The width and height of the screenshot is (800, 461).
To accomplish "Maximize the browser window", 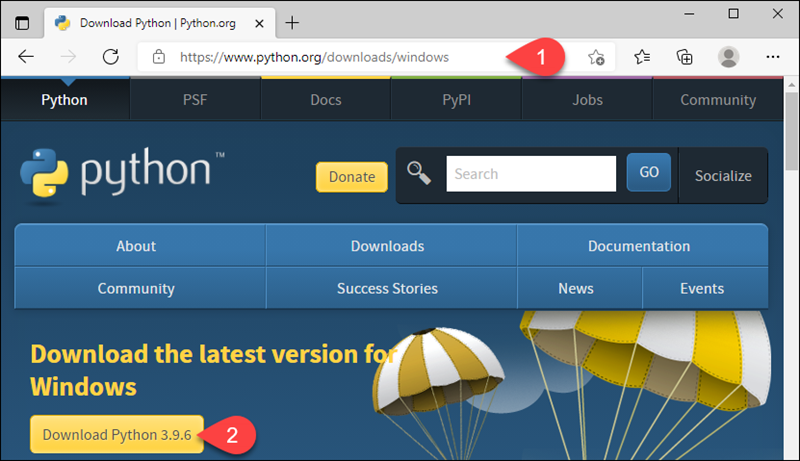I will click(733, 14).
